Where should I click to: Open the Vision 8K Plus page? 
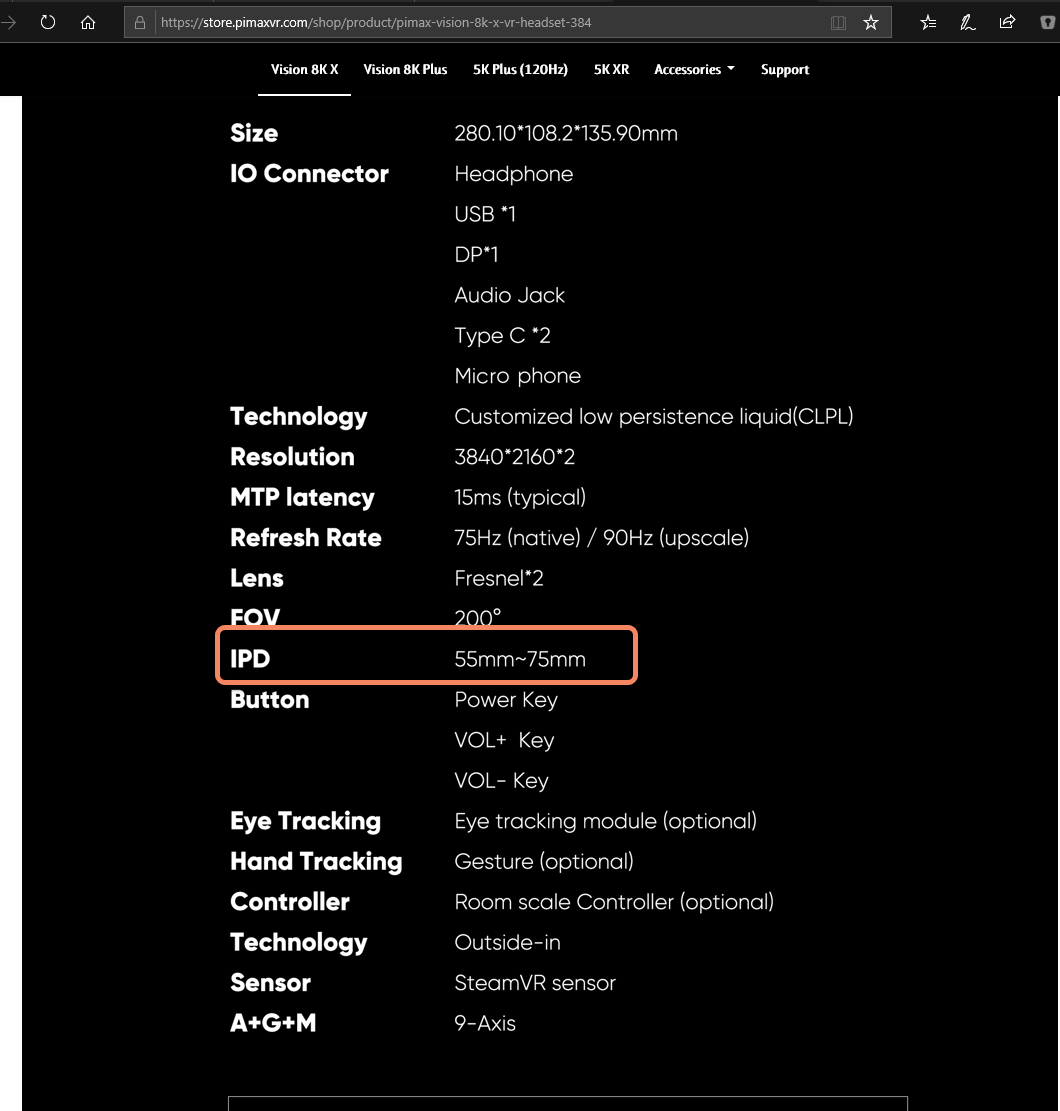405,69
